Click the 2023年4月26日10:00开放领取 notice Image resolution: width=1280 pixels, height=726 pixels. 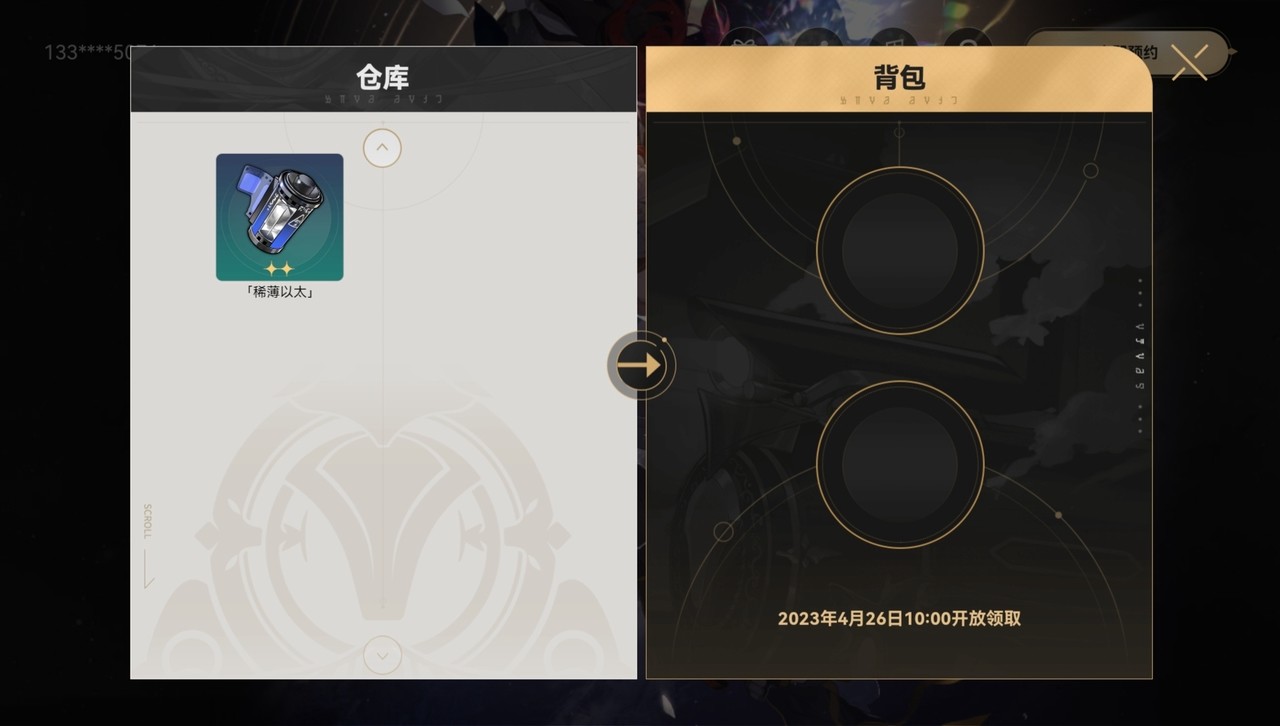899,618
